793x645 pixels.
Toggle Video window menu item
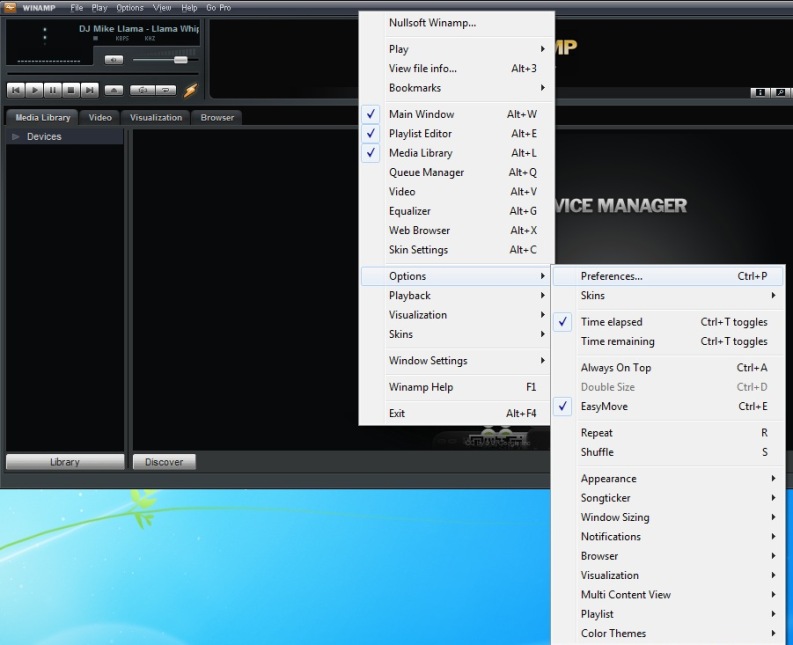coord(456,192)
